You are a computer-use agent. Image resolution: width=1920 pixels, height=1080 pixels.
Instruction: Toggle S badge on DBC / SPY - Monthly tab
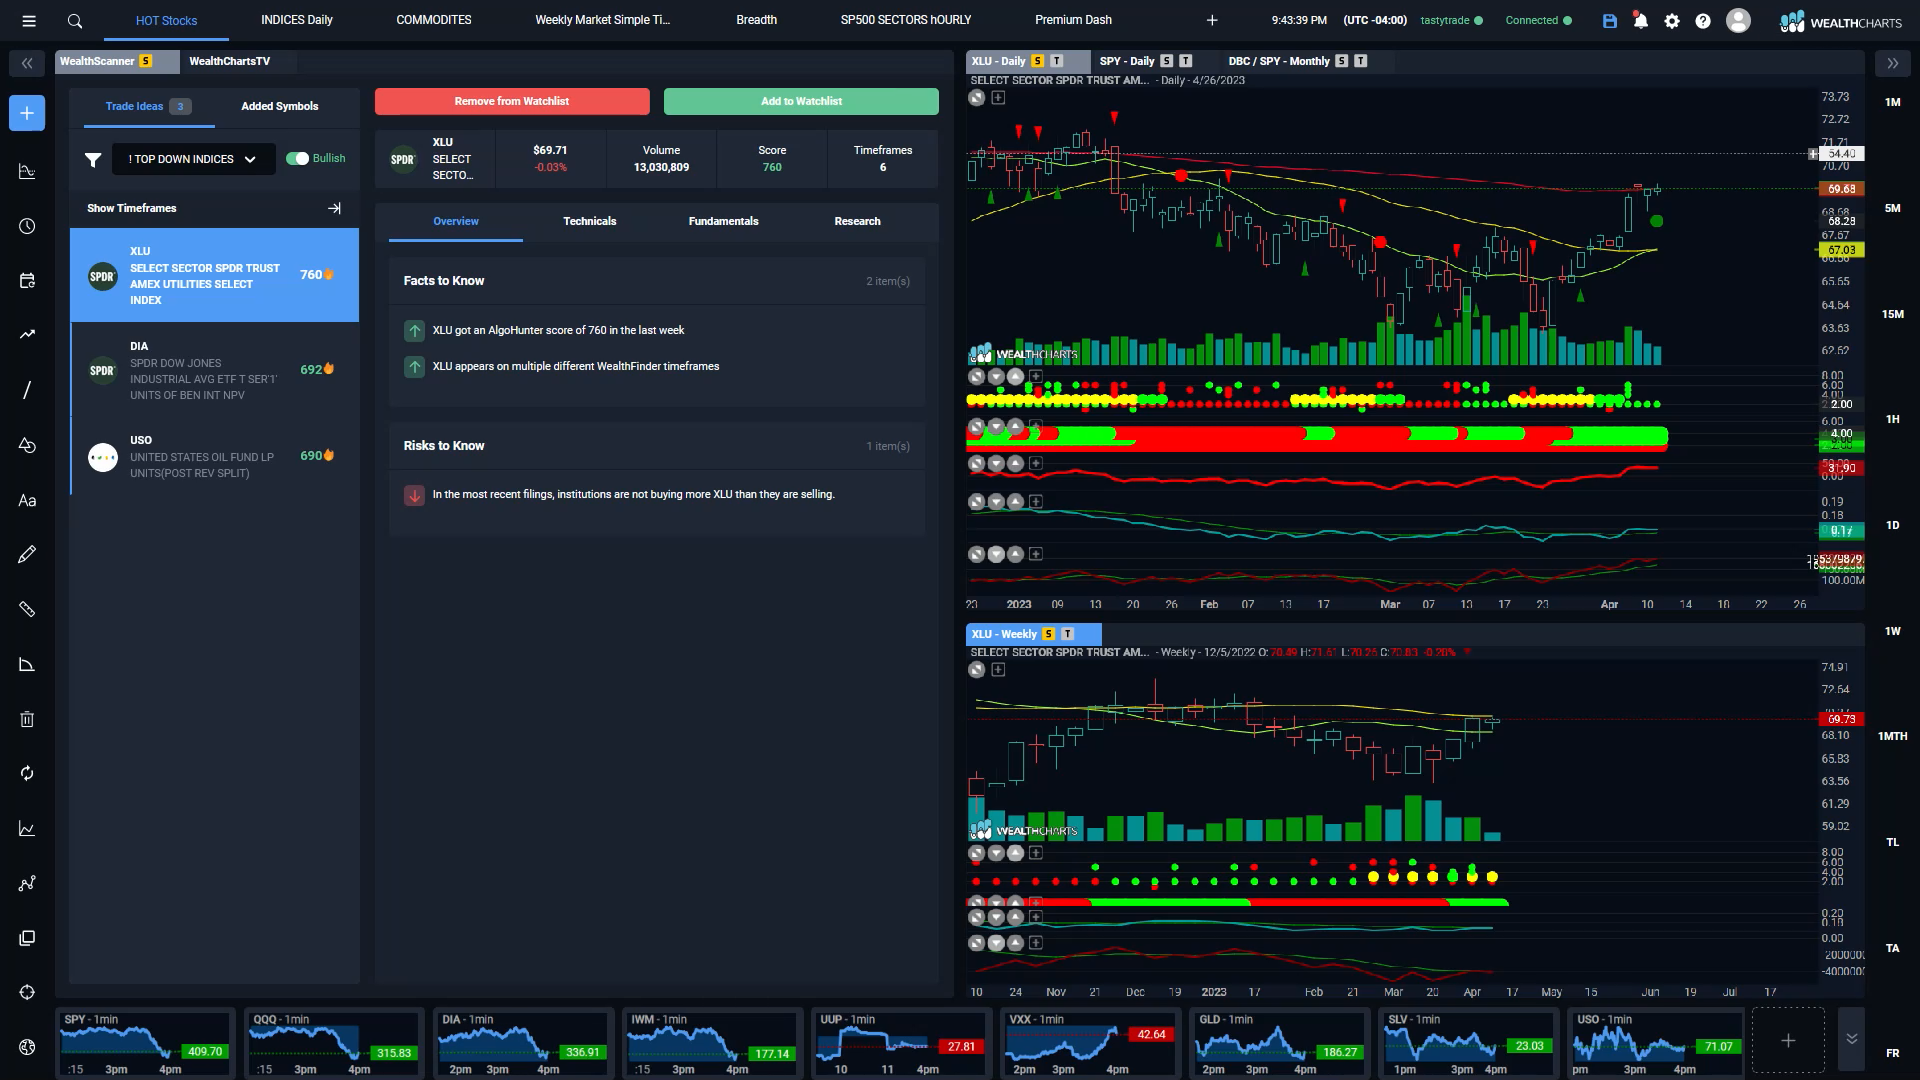[1341, 61]
